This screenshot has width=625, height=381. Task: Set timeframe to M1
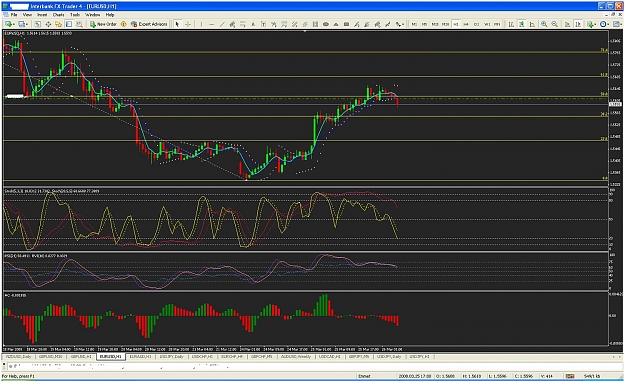415,24
